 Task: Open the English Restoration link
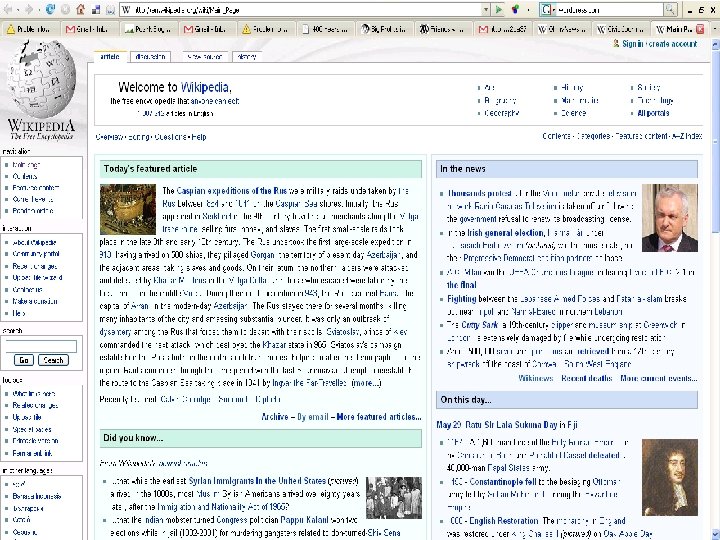[503, 521]
